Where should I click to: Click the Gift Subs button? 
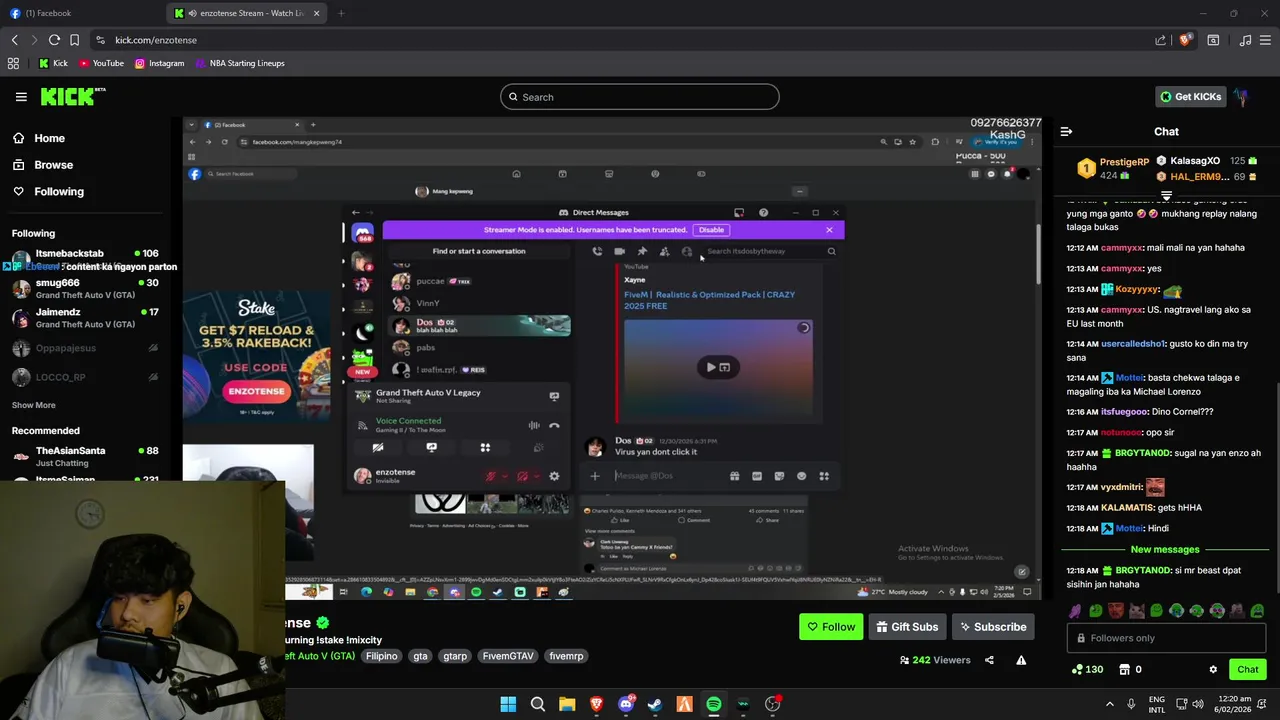(907, 627)
